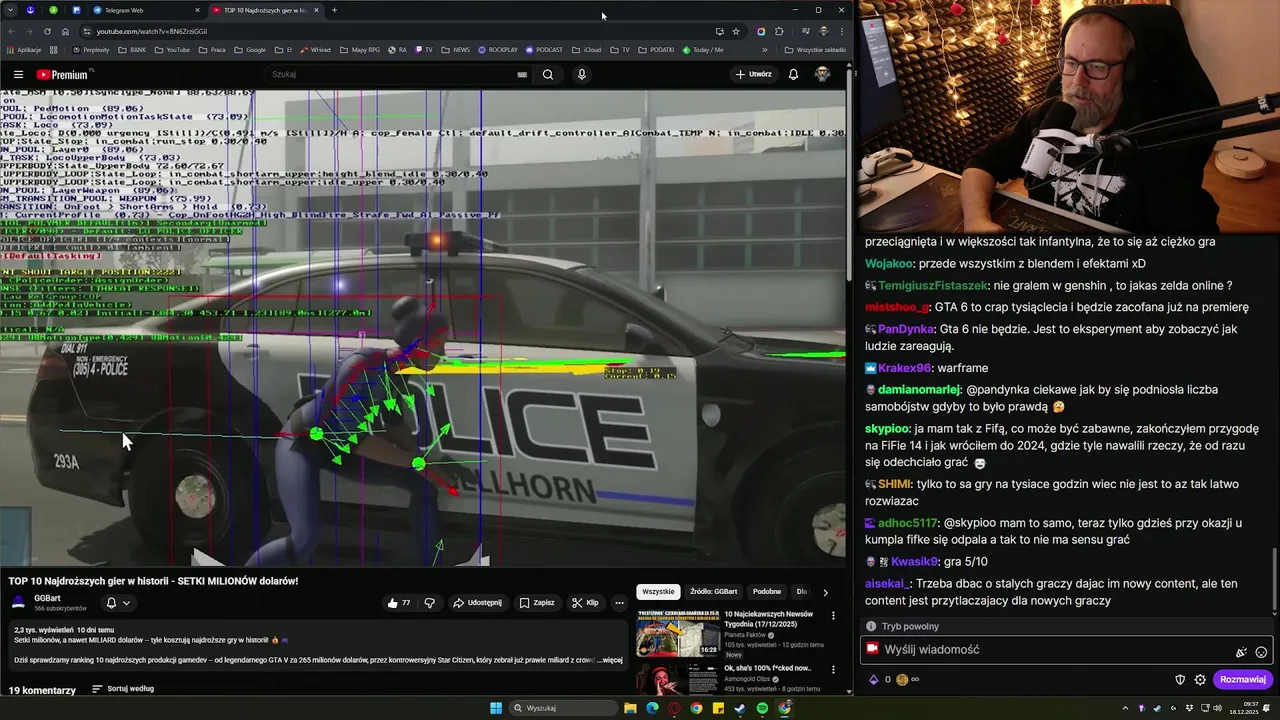Open 10 Najciekawszych Newsów Tygodnia thumbnail
1280x720 pixels.
click(678, 633)
